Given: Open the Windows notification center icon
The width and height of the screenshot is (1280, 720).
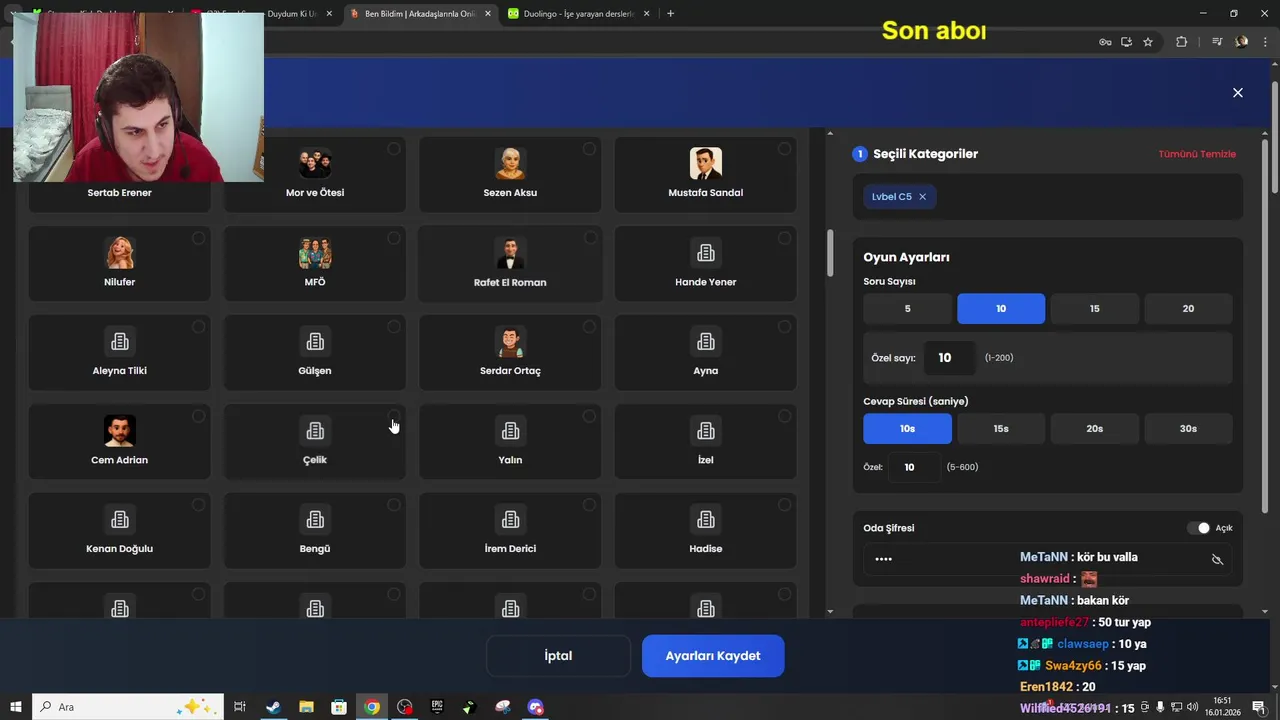Looking at the screenshot, I should [x=1258, y=707].
